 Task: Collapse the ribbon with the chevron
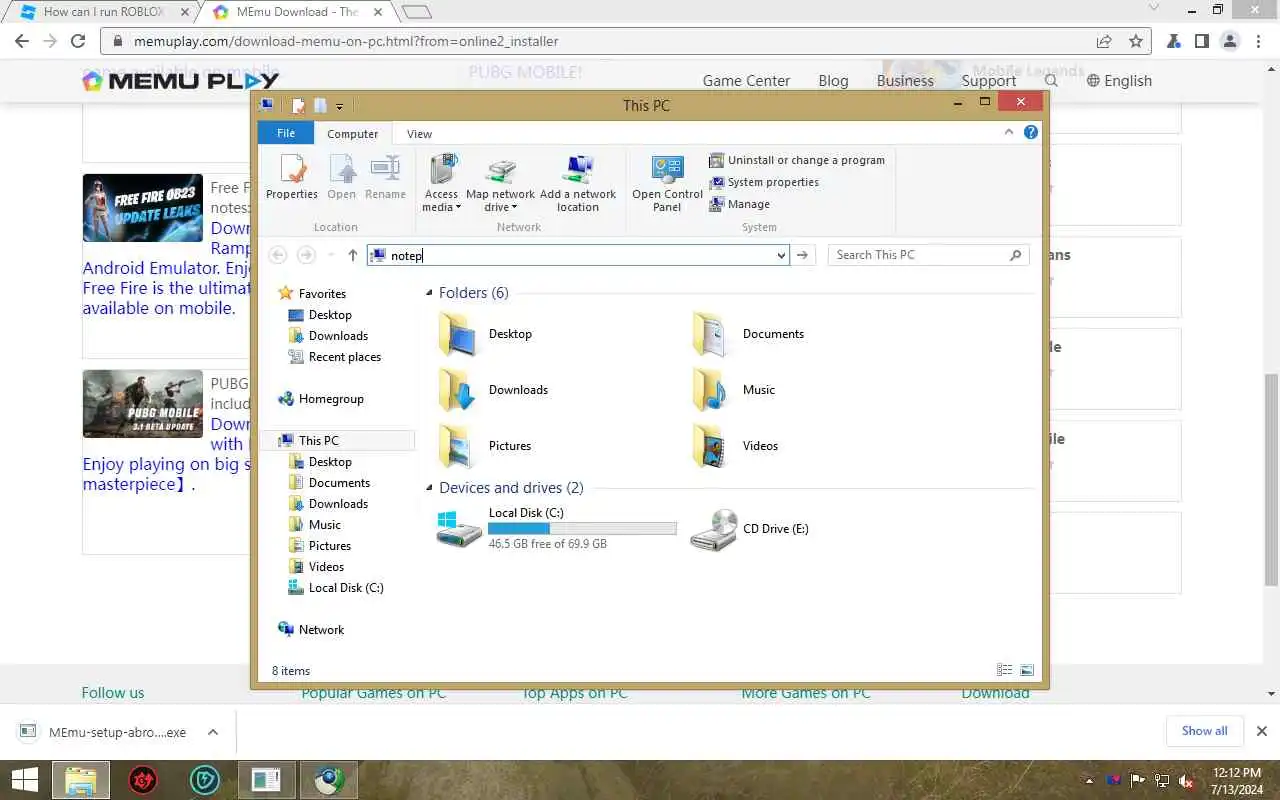[x=1009, y=132]
